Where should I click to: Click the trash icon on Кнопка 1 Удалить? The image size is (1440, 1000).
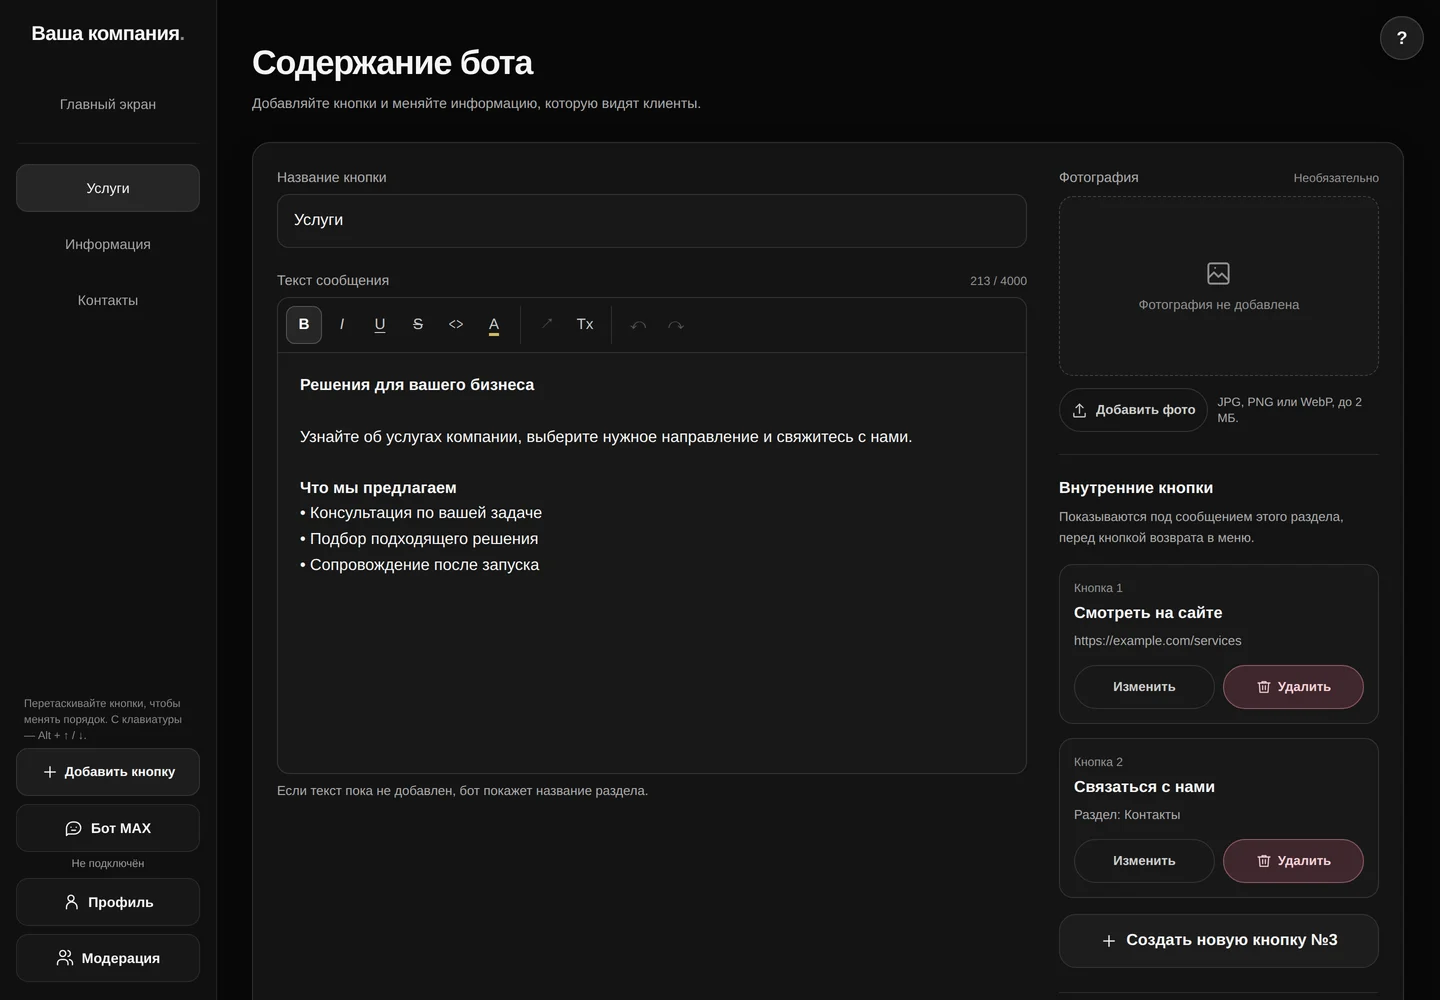[x=1264, y=687]
